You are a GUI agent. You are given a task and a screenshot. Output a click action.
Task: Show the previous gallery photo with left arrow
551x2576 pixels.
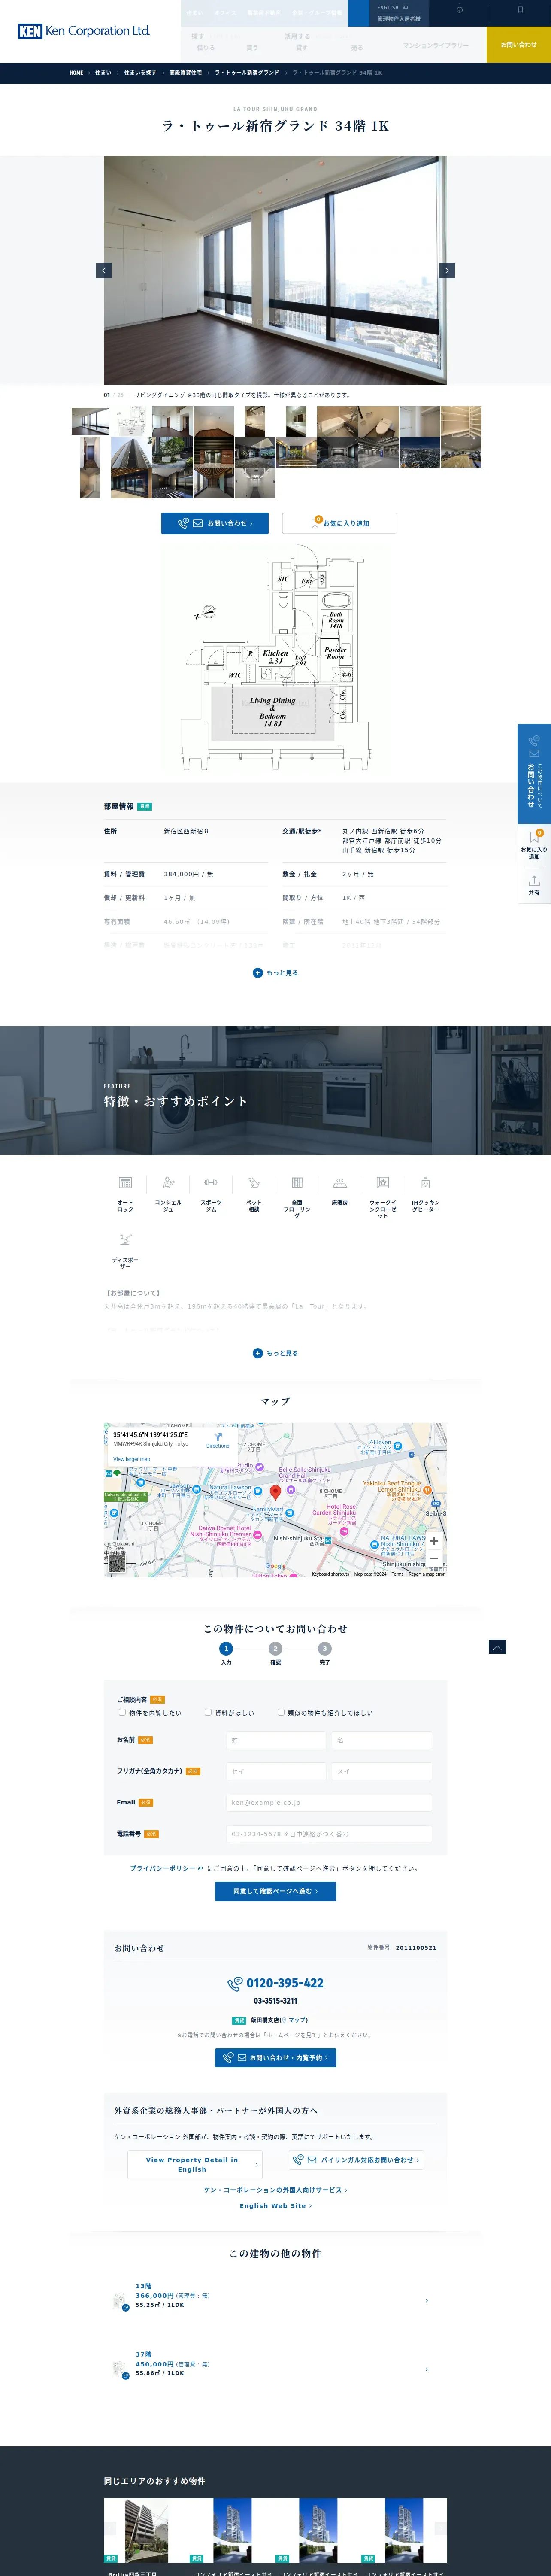coord(104,270)
